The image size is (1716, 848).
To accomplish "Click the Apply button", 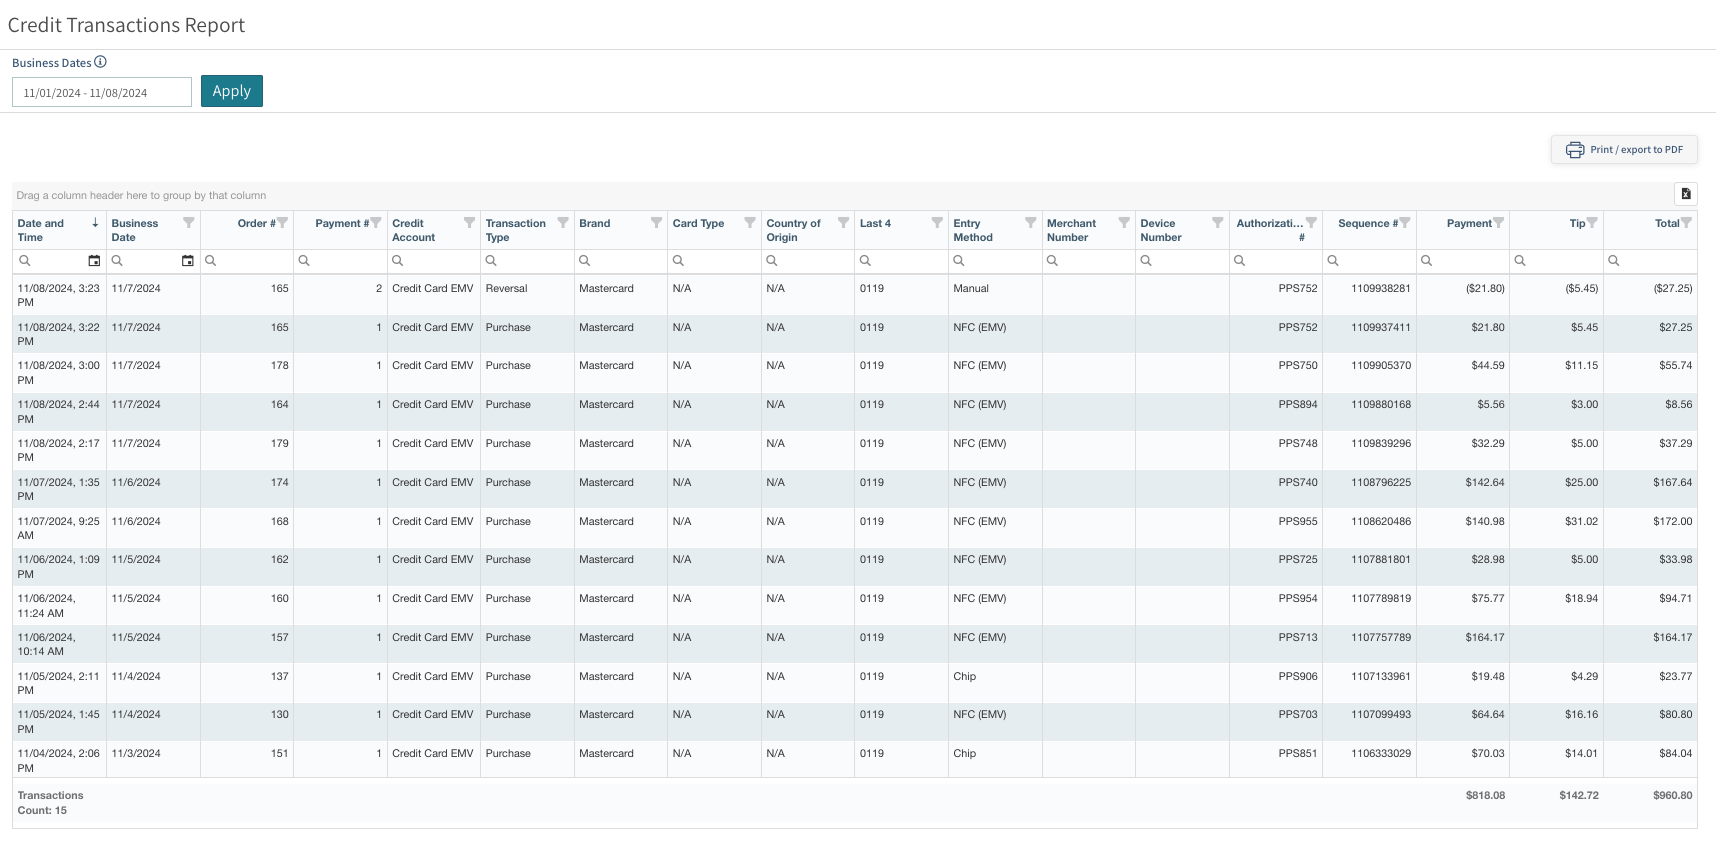I will pos(231,91).
